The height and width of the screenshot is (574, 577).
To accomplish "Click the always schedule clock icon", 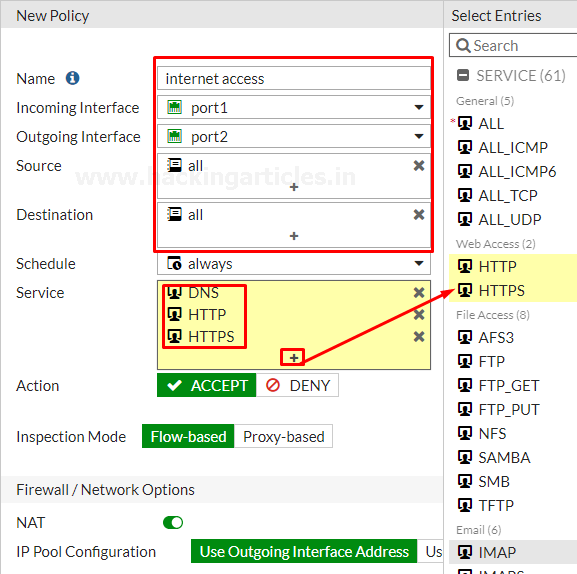I will coord(174,263).
